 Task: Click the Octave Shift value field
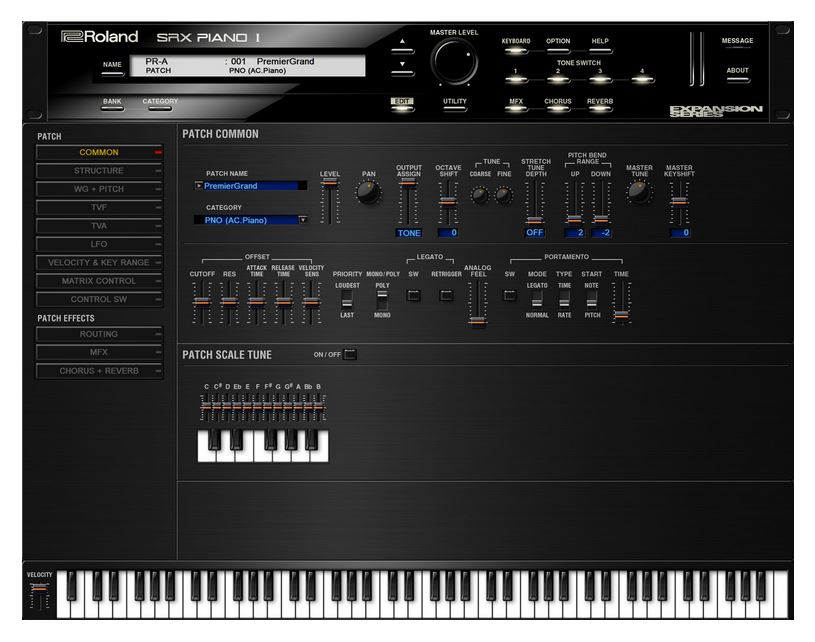pyautogui.click(x=448, y=232)
